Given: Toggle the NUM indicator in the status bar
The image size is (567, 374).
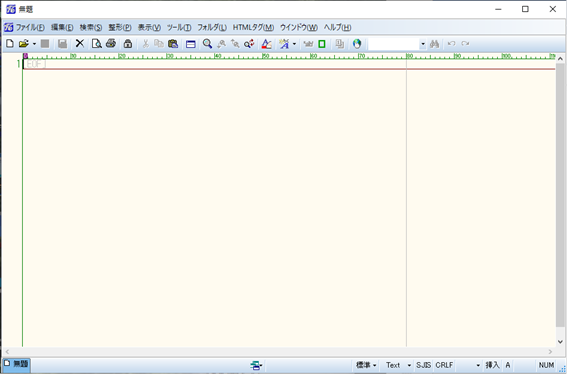Looking at the screenshot, I should tap(546, 365).
